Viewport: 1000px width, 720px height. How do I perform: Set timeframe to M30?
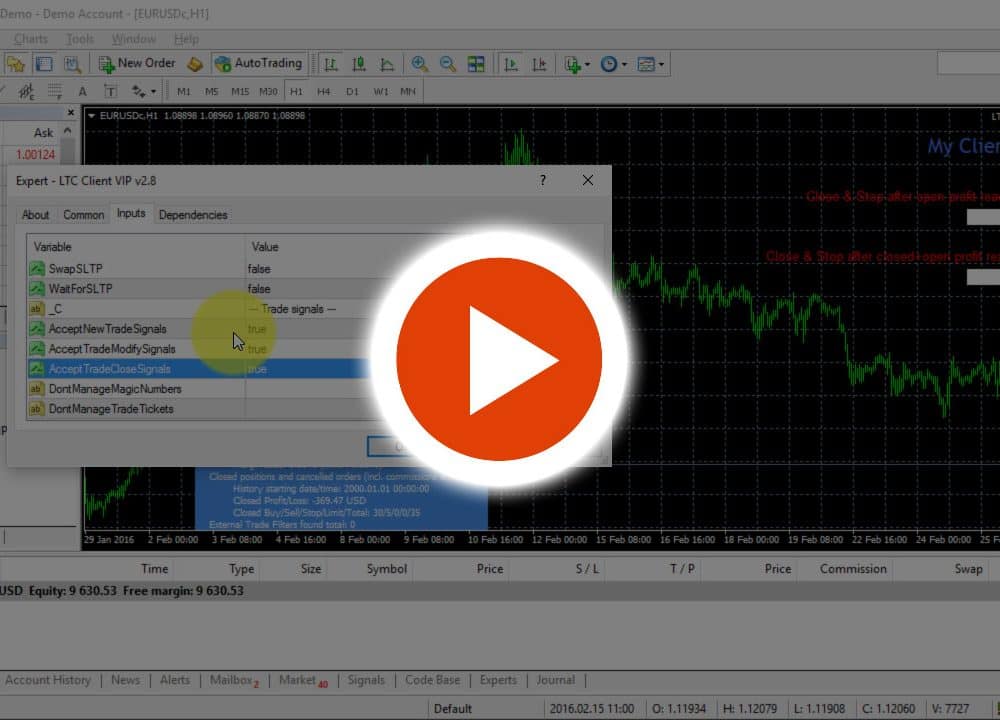pyautogui.click(x=268, y=91)
